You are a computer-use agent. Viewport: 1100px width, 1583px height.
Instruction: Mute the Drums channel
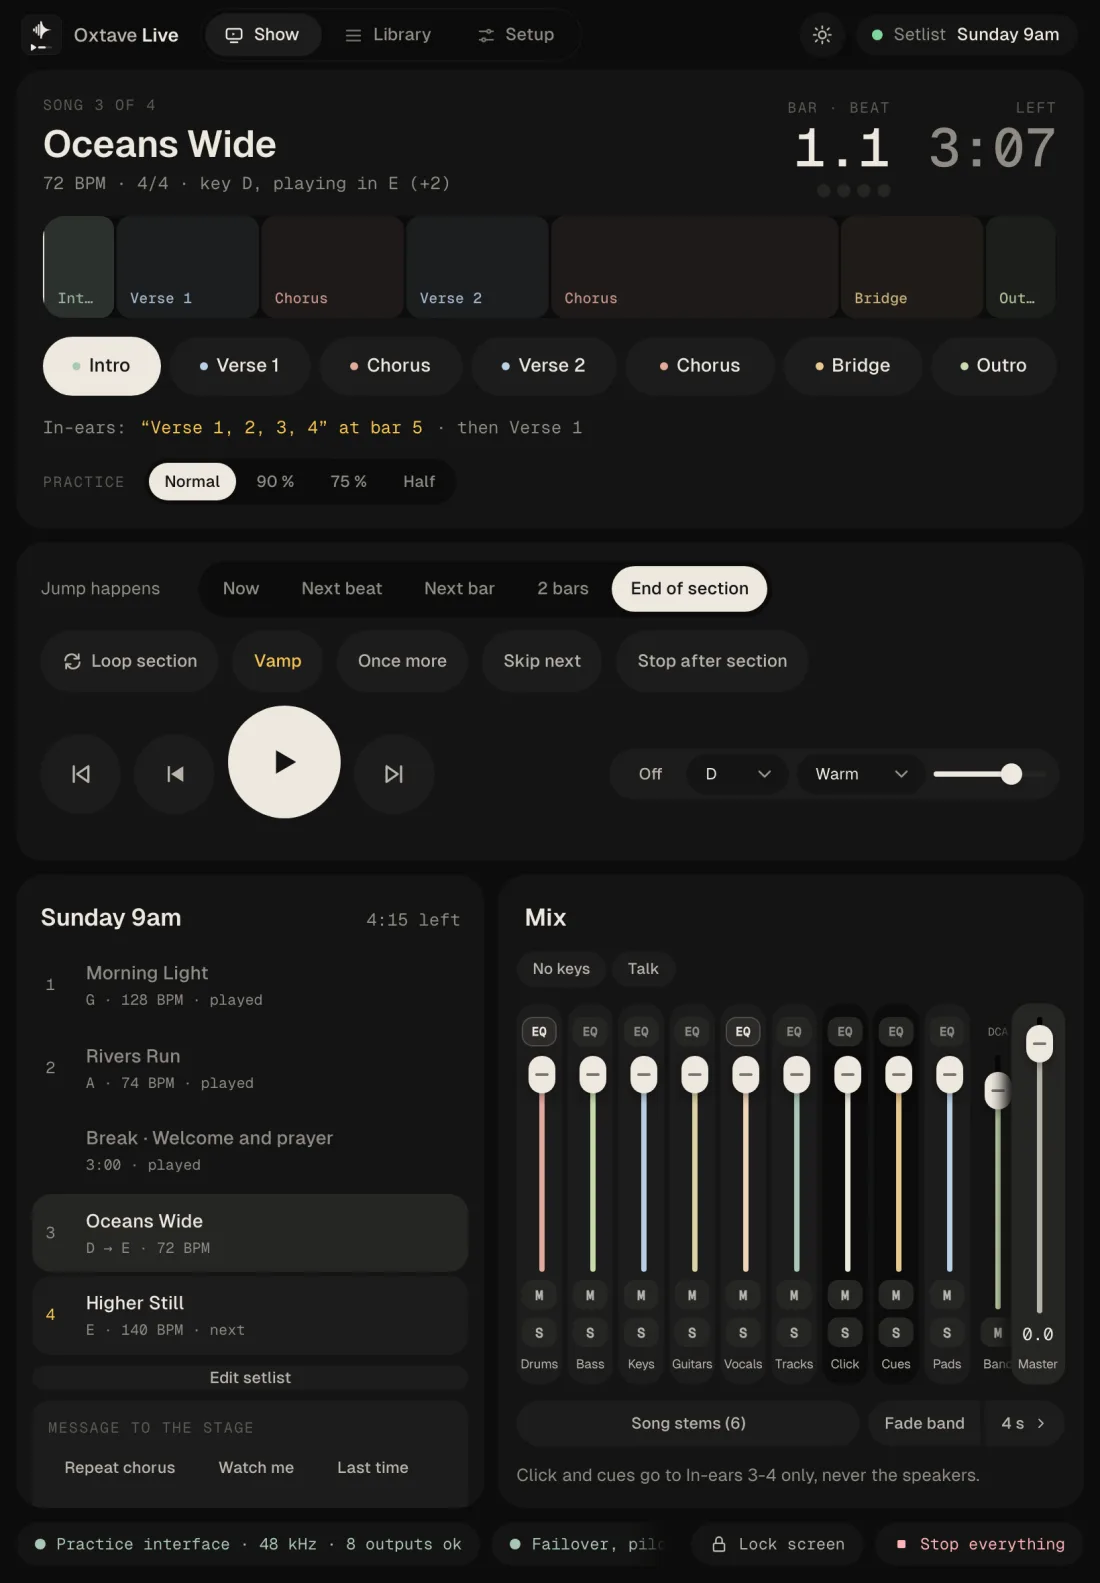coord(539,1295)
